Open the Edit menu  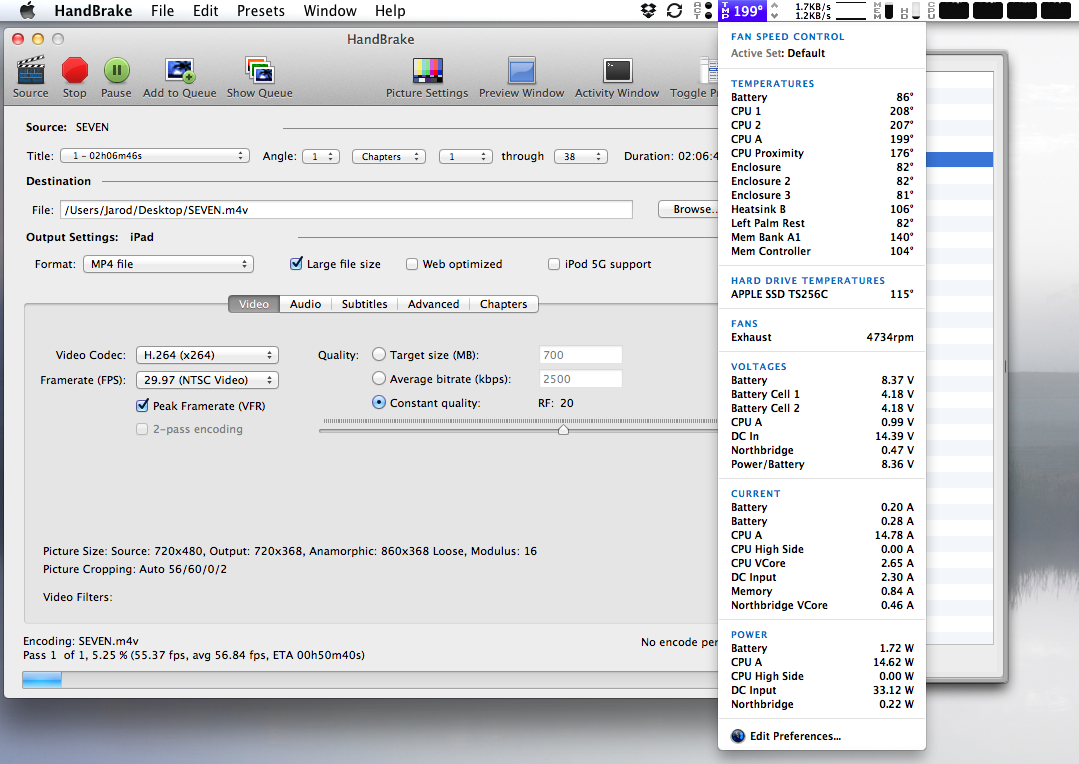click(x=205, y=10)
